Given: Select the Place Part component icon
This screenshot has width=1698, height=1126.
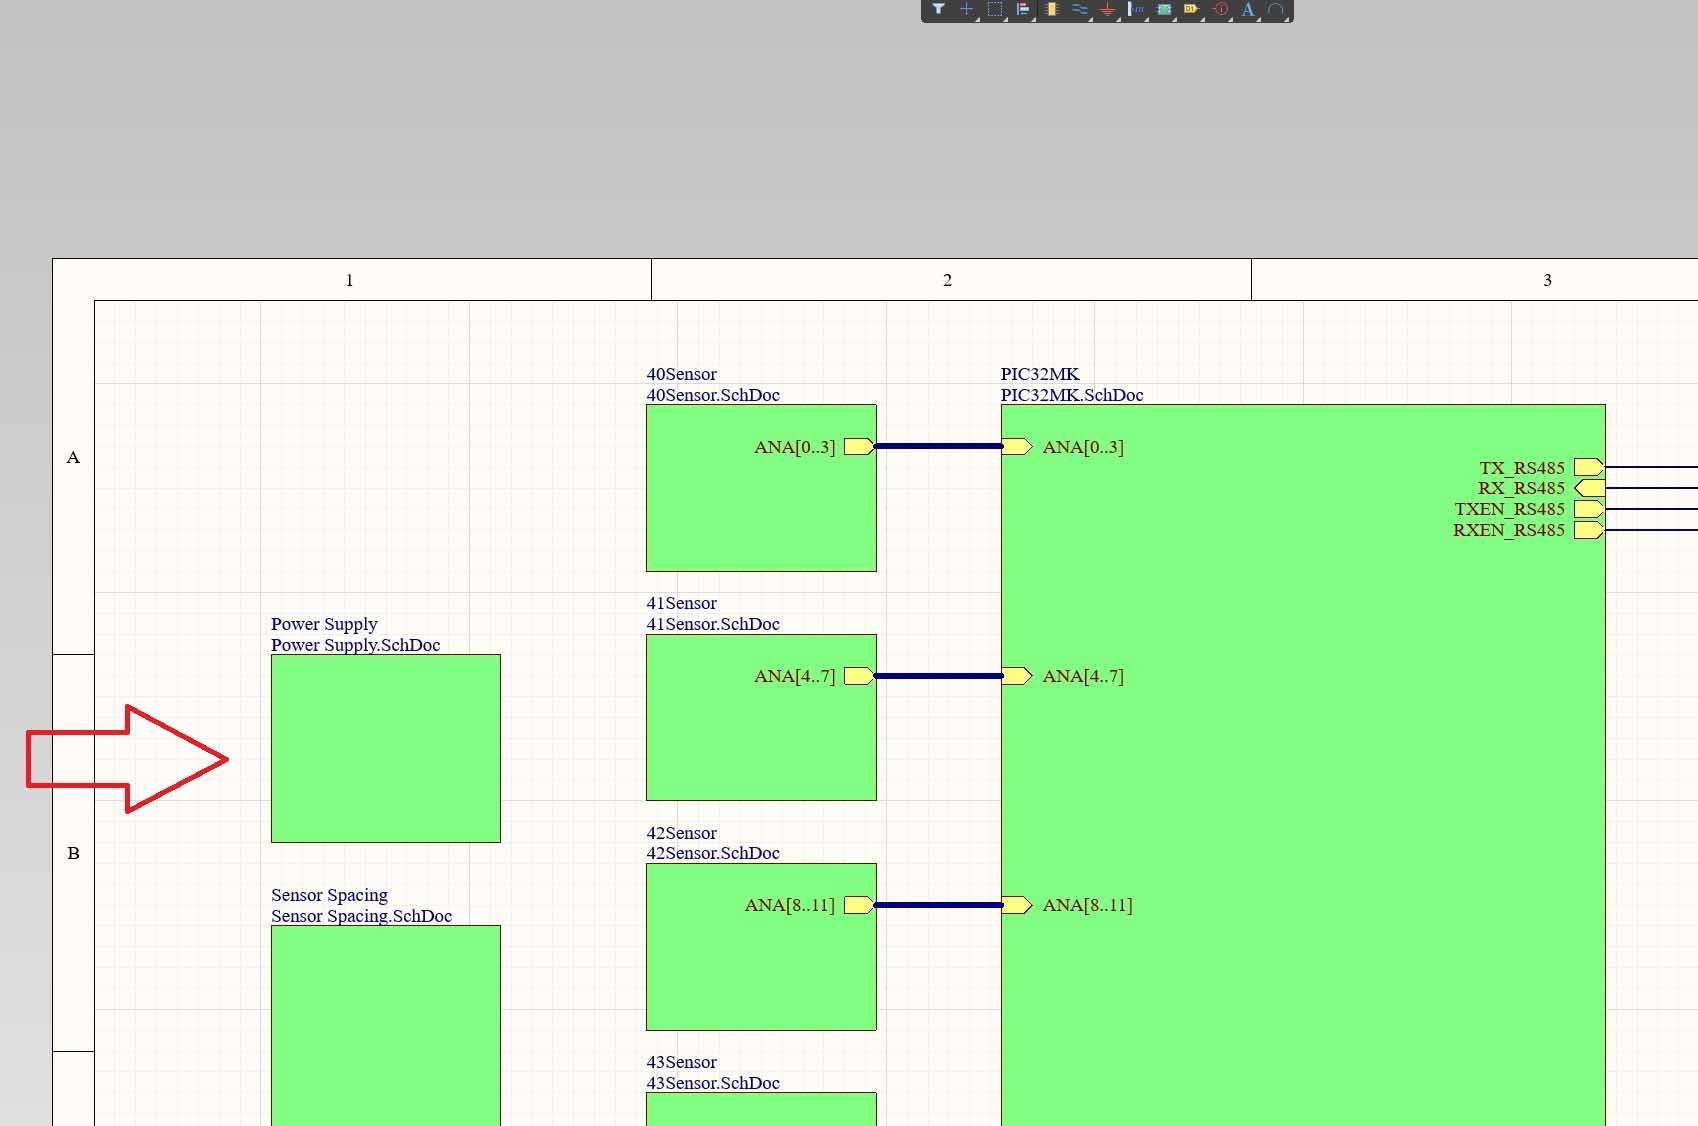Looking at the screenshot, I should (x=1051, y=9).
